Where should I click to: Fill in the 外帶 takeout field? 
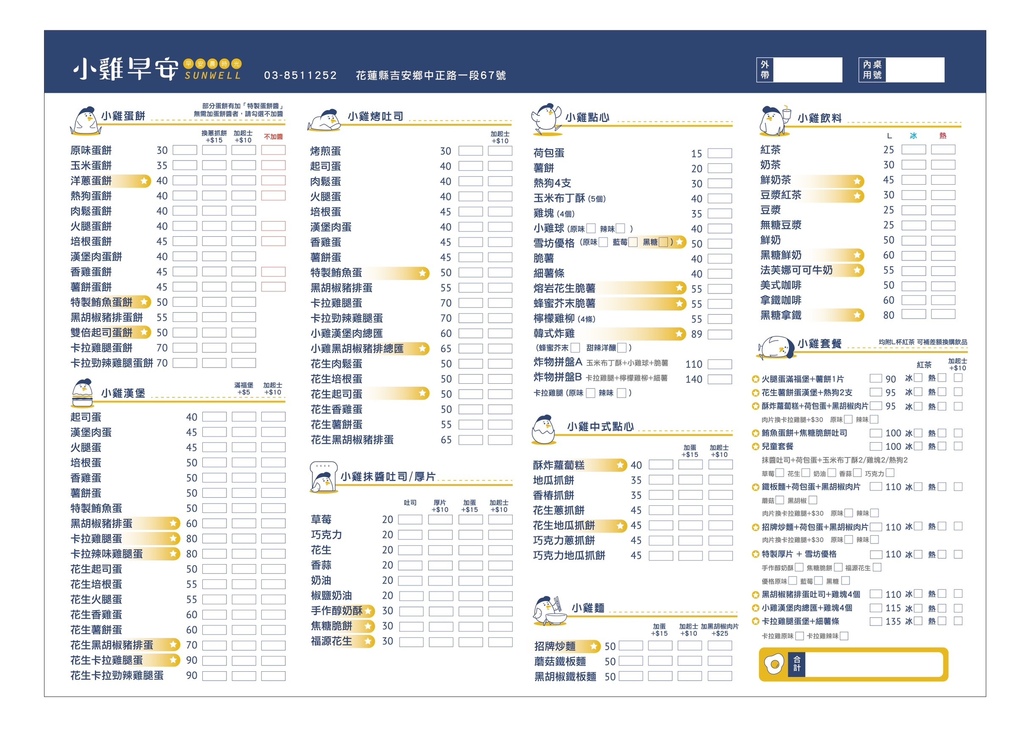point(807,70)
